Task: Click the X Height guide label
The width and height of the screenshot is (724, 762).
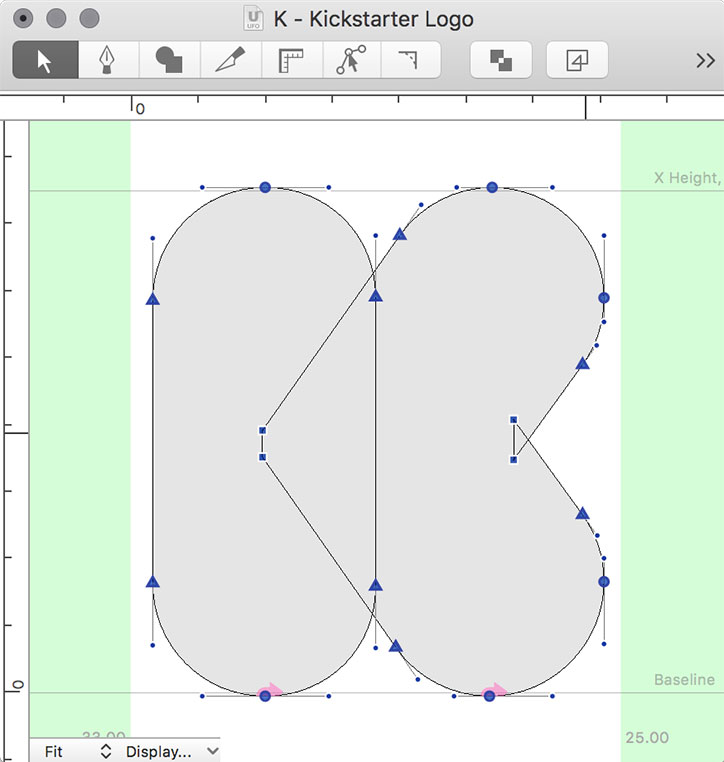Action: pyautogui.click(x=687, y=178)
